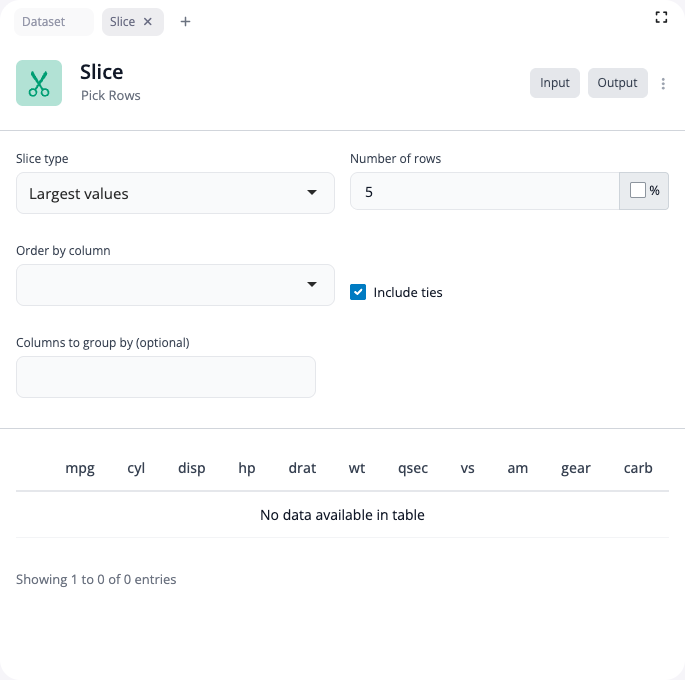Click the Output button

click(617, 83)
